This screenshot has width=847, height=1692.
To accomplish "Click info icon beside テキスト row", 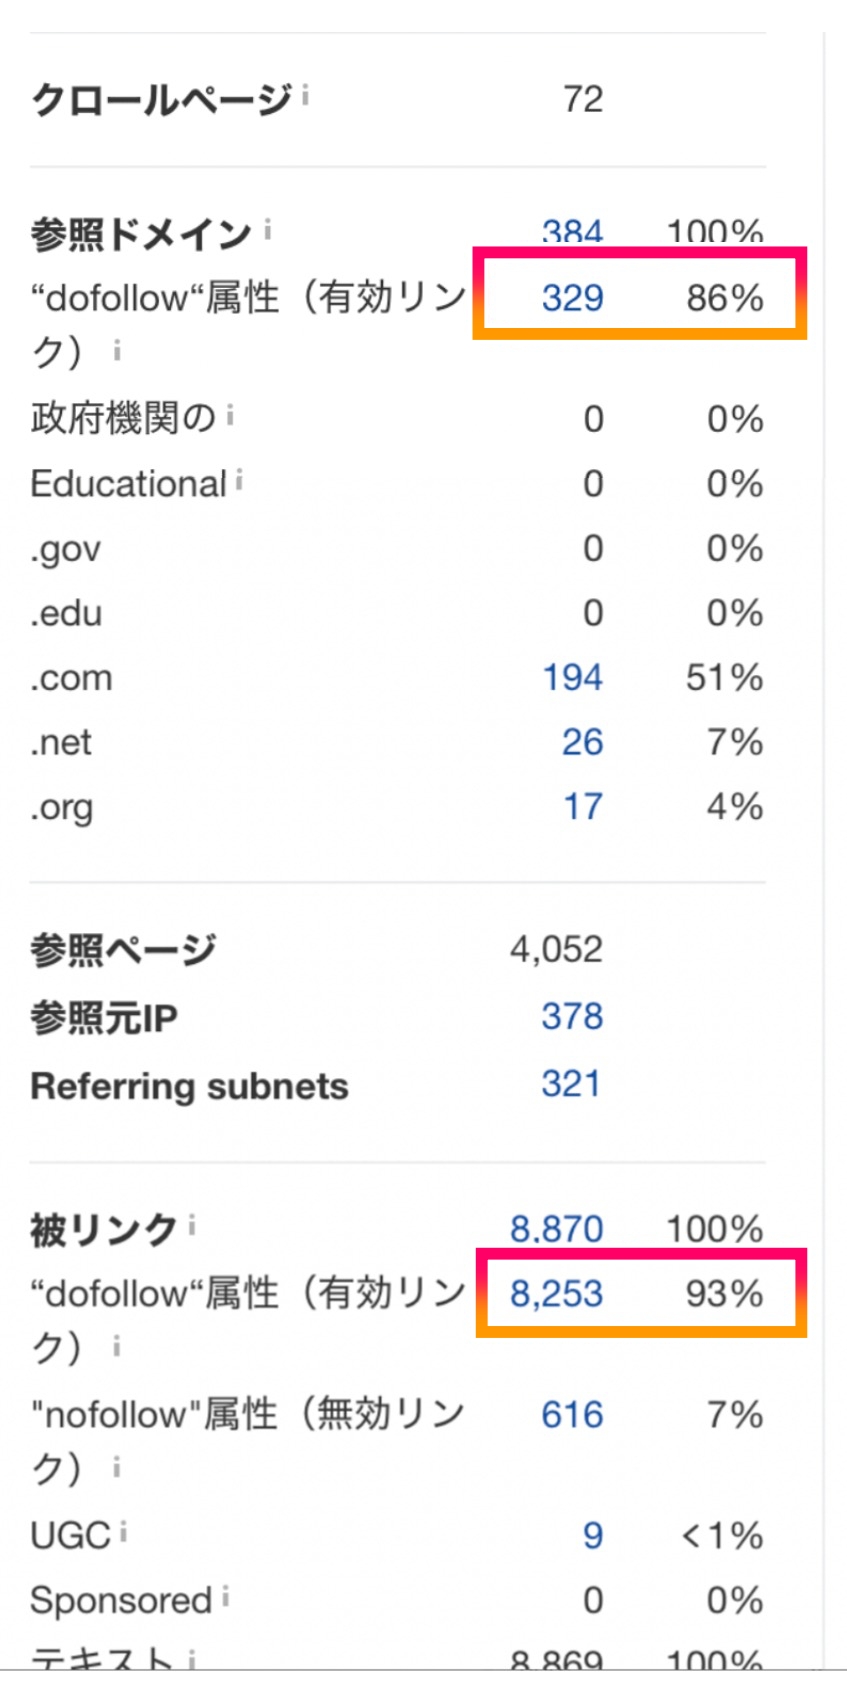I will tap(191, 1660).
